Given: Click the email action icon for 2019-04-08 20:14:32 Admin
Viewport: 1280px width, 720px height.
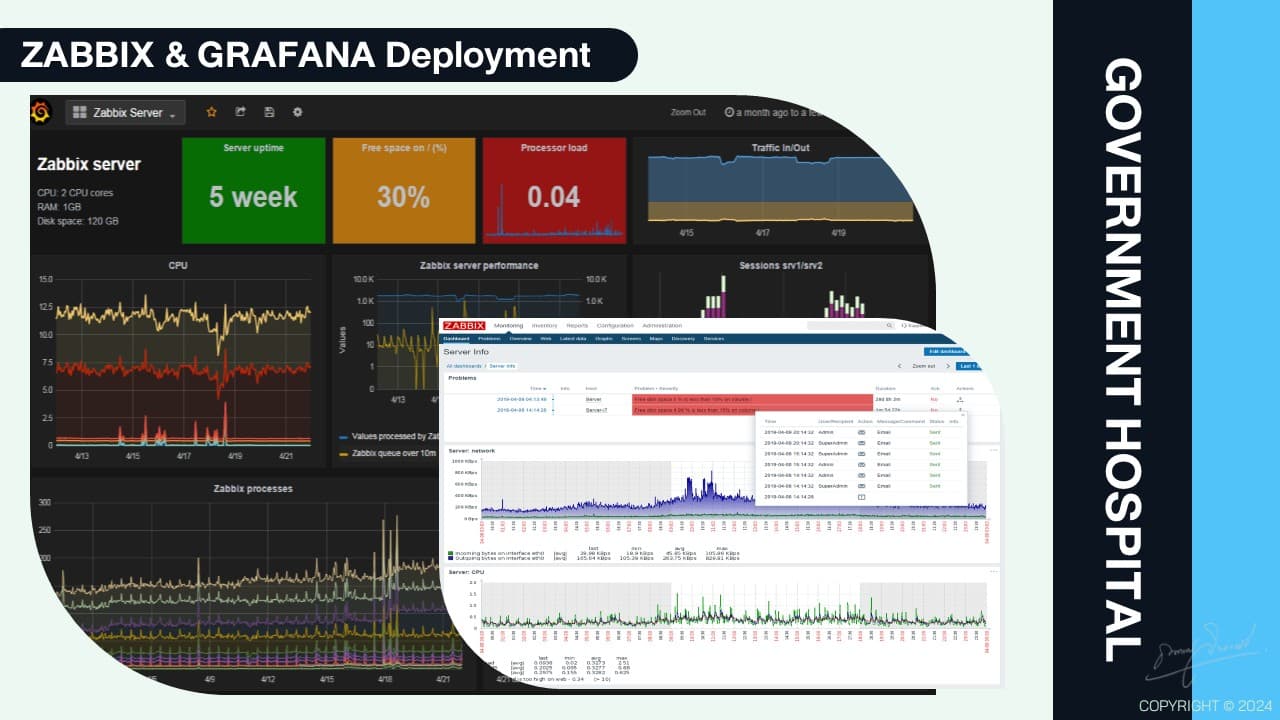Looking at the screenshot, I should click(861, 432).
